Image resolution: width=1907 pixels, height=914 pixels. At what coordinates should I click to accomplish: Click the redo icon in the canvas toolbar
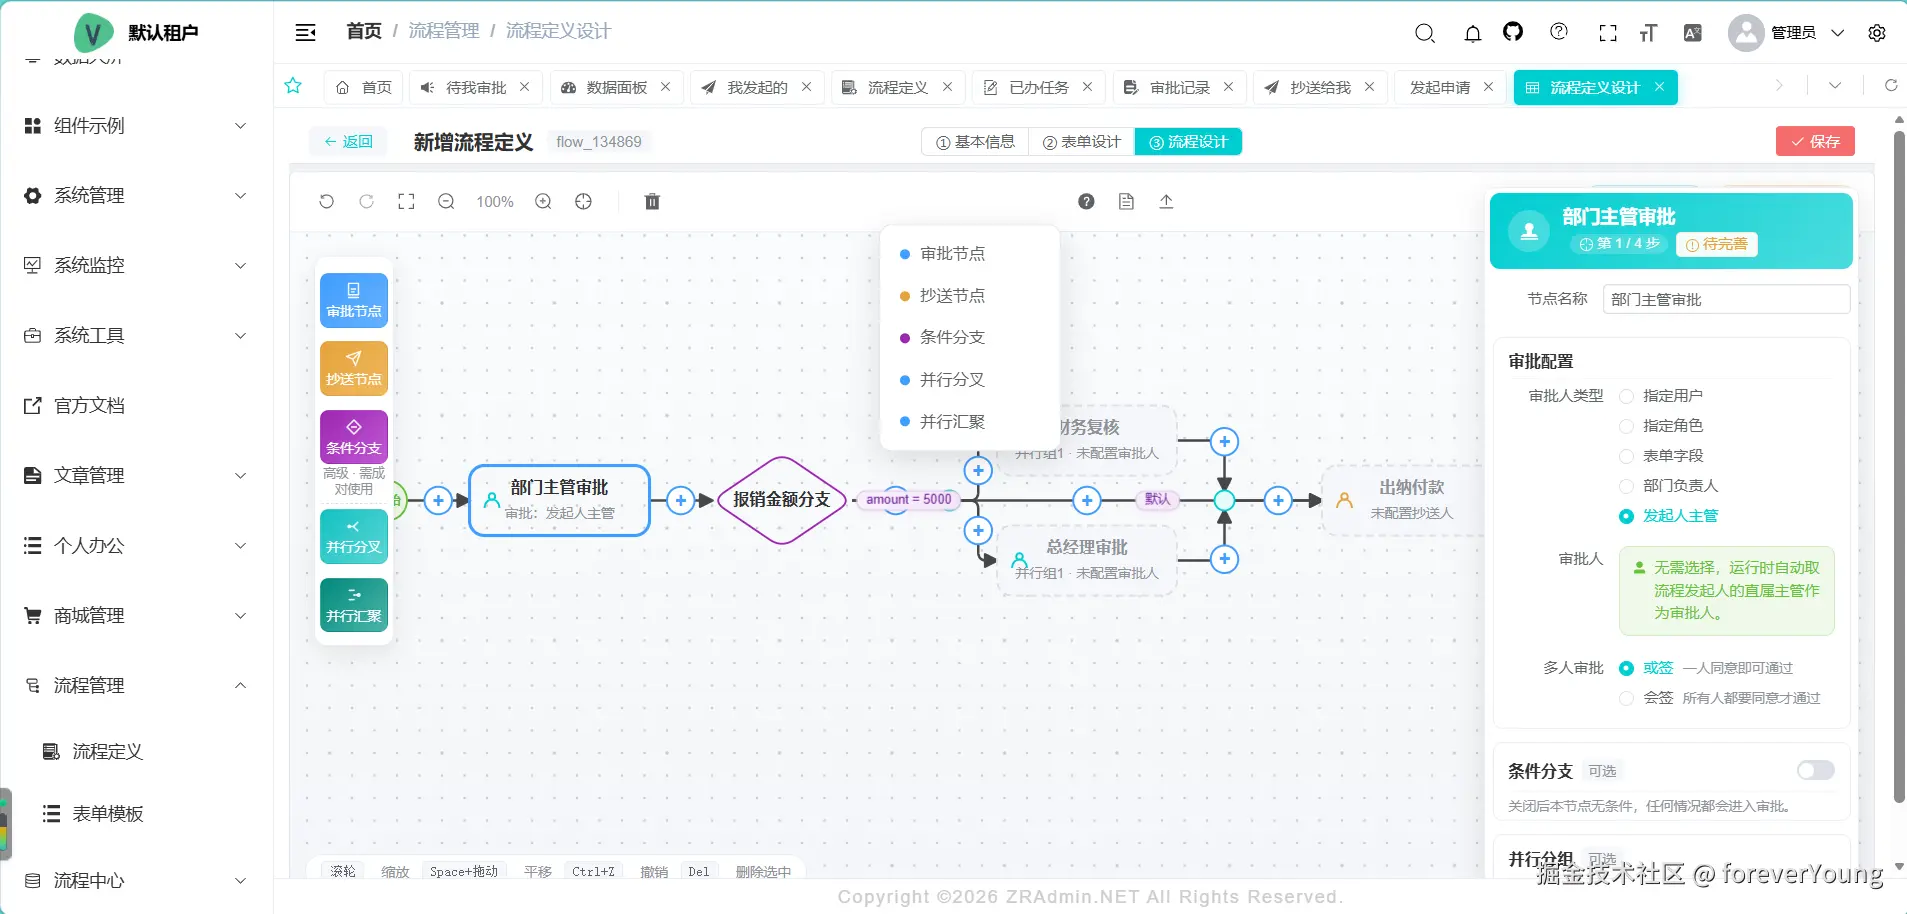(x=366, y=201)
